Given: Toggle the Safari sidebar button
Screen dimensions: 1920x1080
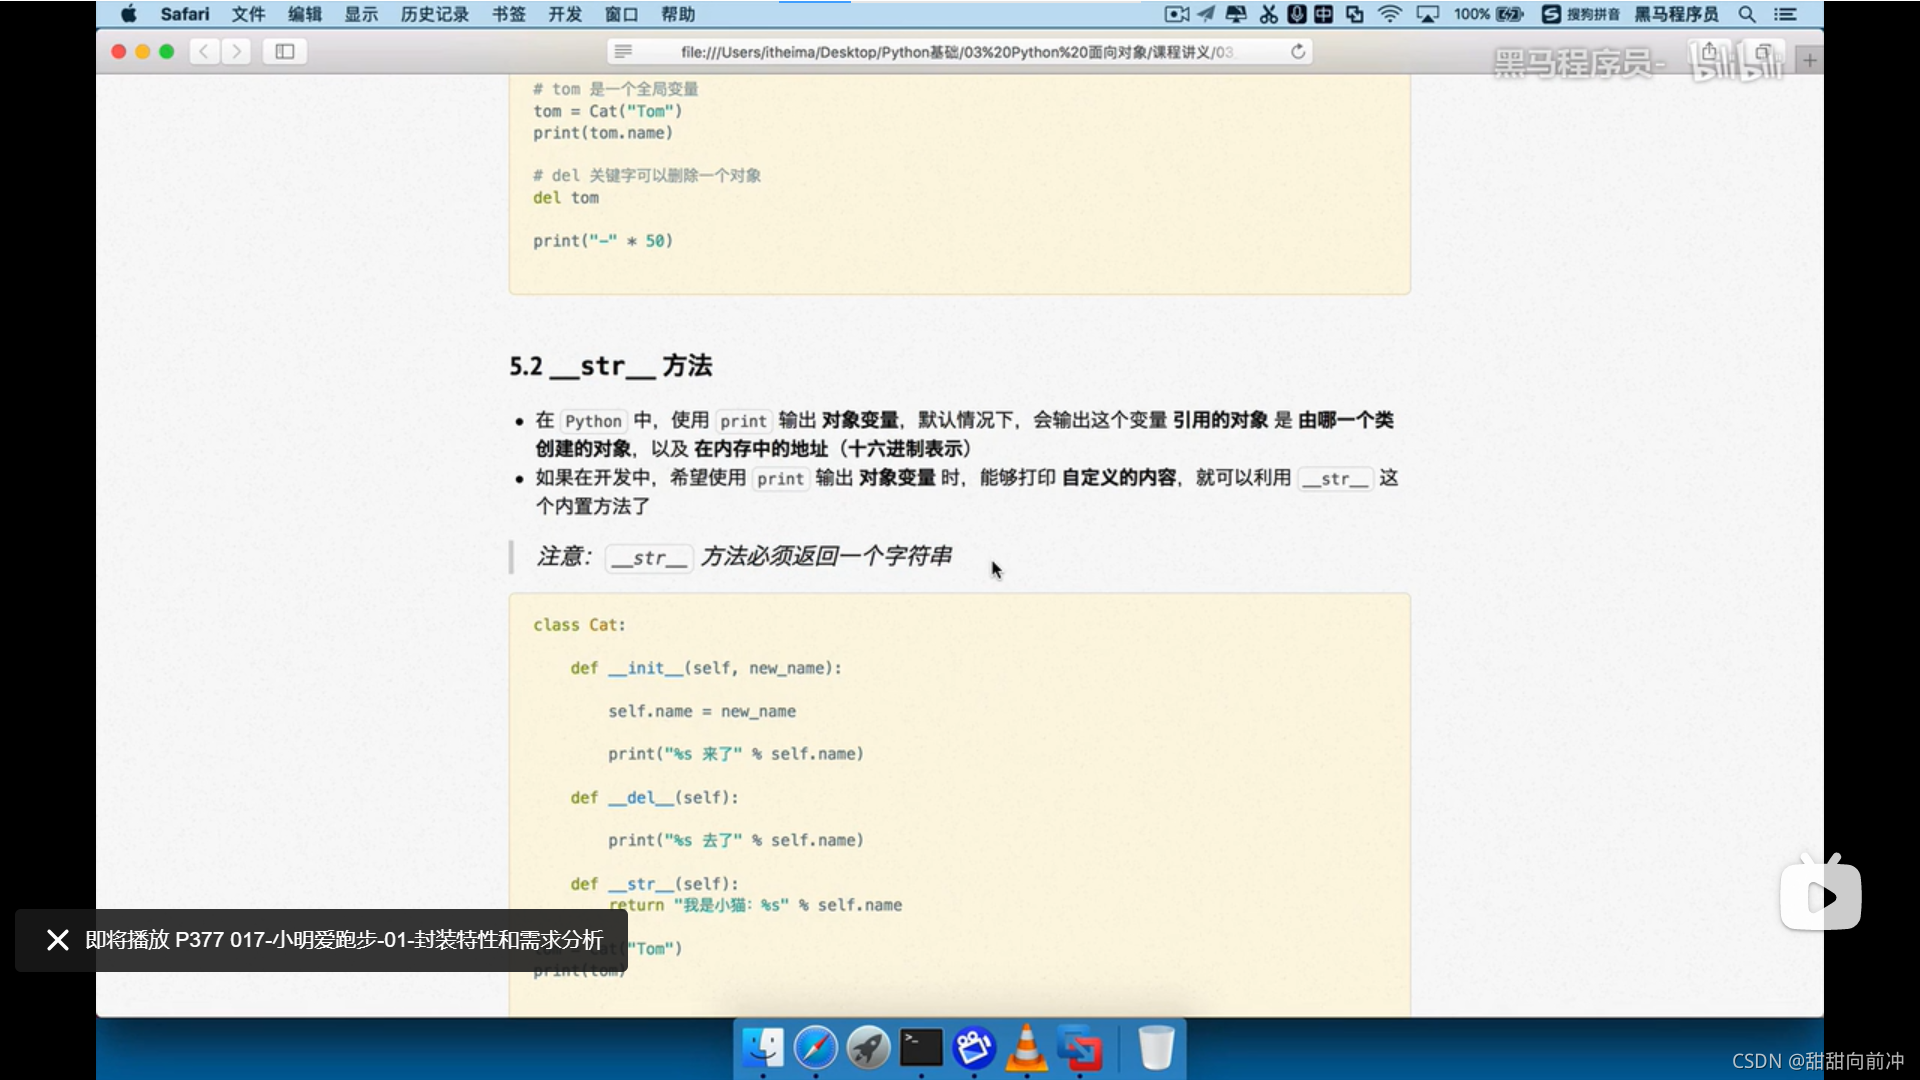Looking at the screenshot, I should coord(285,51).
